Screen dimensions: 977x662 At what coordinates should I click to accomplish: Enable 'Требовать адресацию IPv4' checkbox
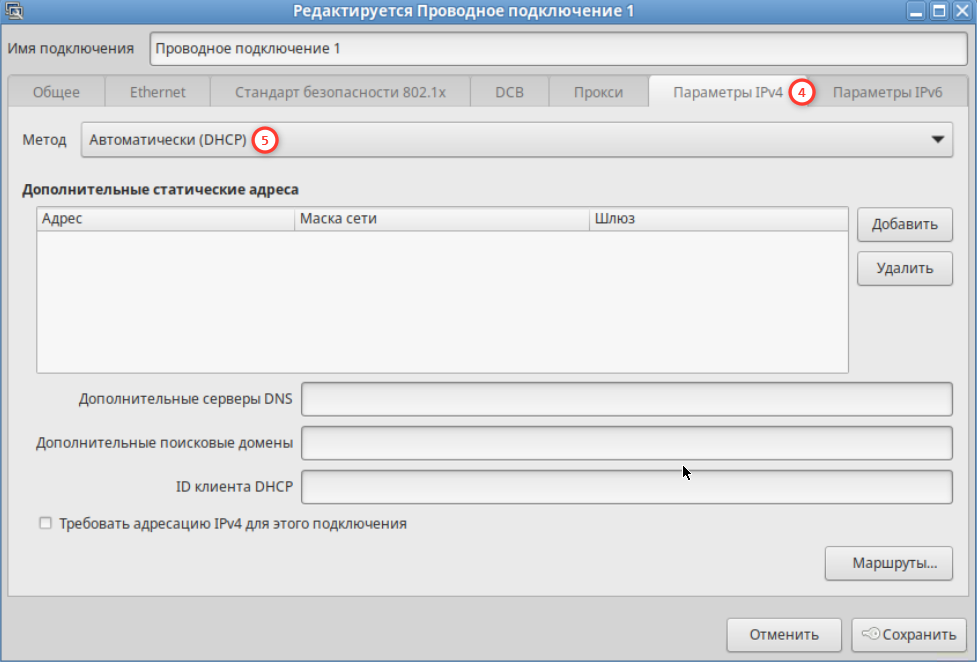click(x=45, y=523)
